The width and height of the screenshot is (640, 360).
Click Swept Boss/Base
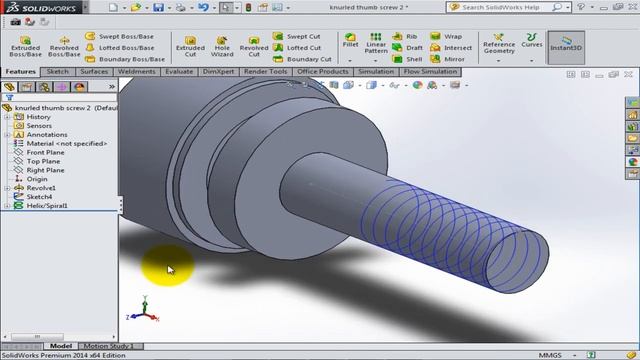click(119, 36)
